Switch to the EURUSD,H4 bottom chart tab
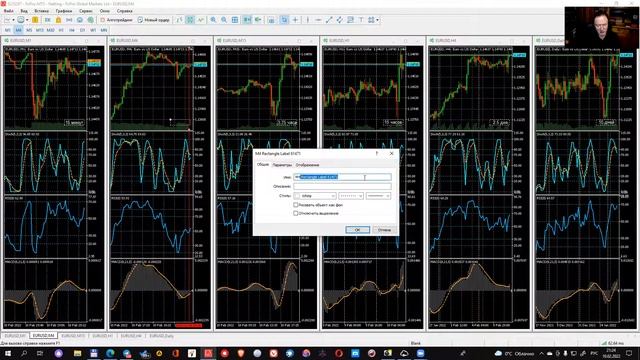Viewport: 640px width, 360px height. pyautogui.click(x=131, y=336)
